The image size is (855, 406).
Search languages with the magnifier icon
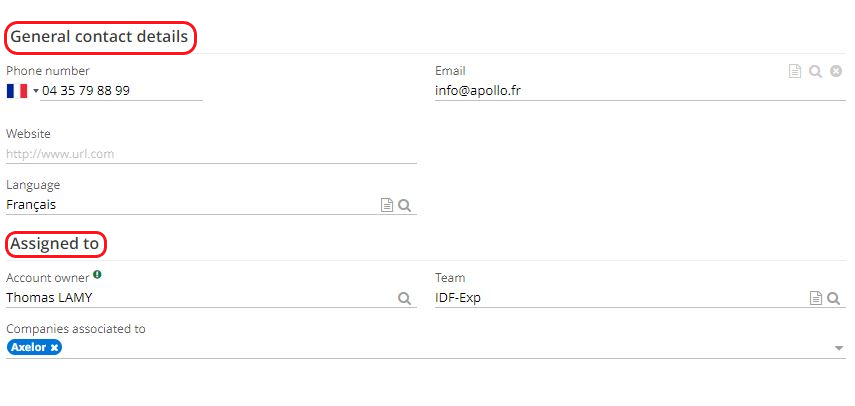[405, 205]
